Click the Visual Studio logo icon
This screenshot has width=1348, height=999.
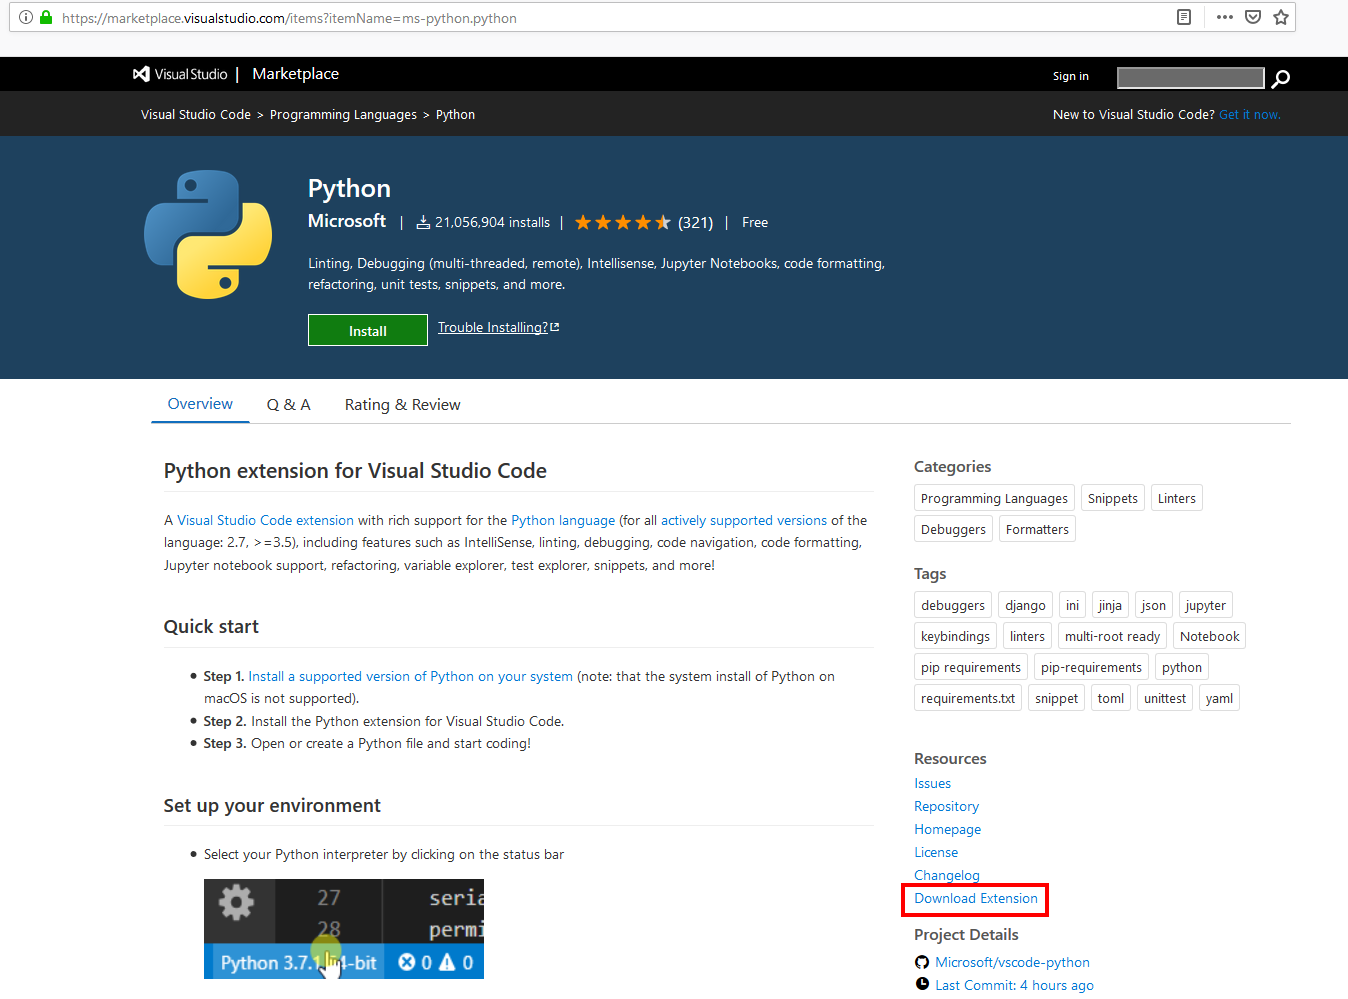(141, 74)
